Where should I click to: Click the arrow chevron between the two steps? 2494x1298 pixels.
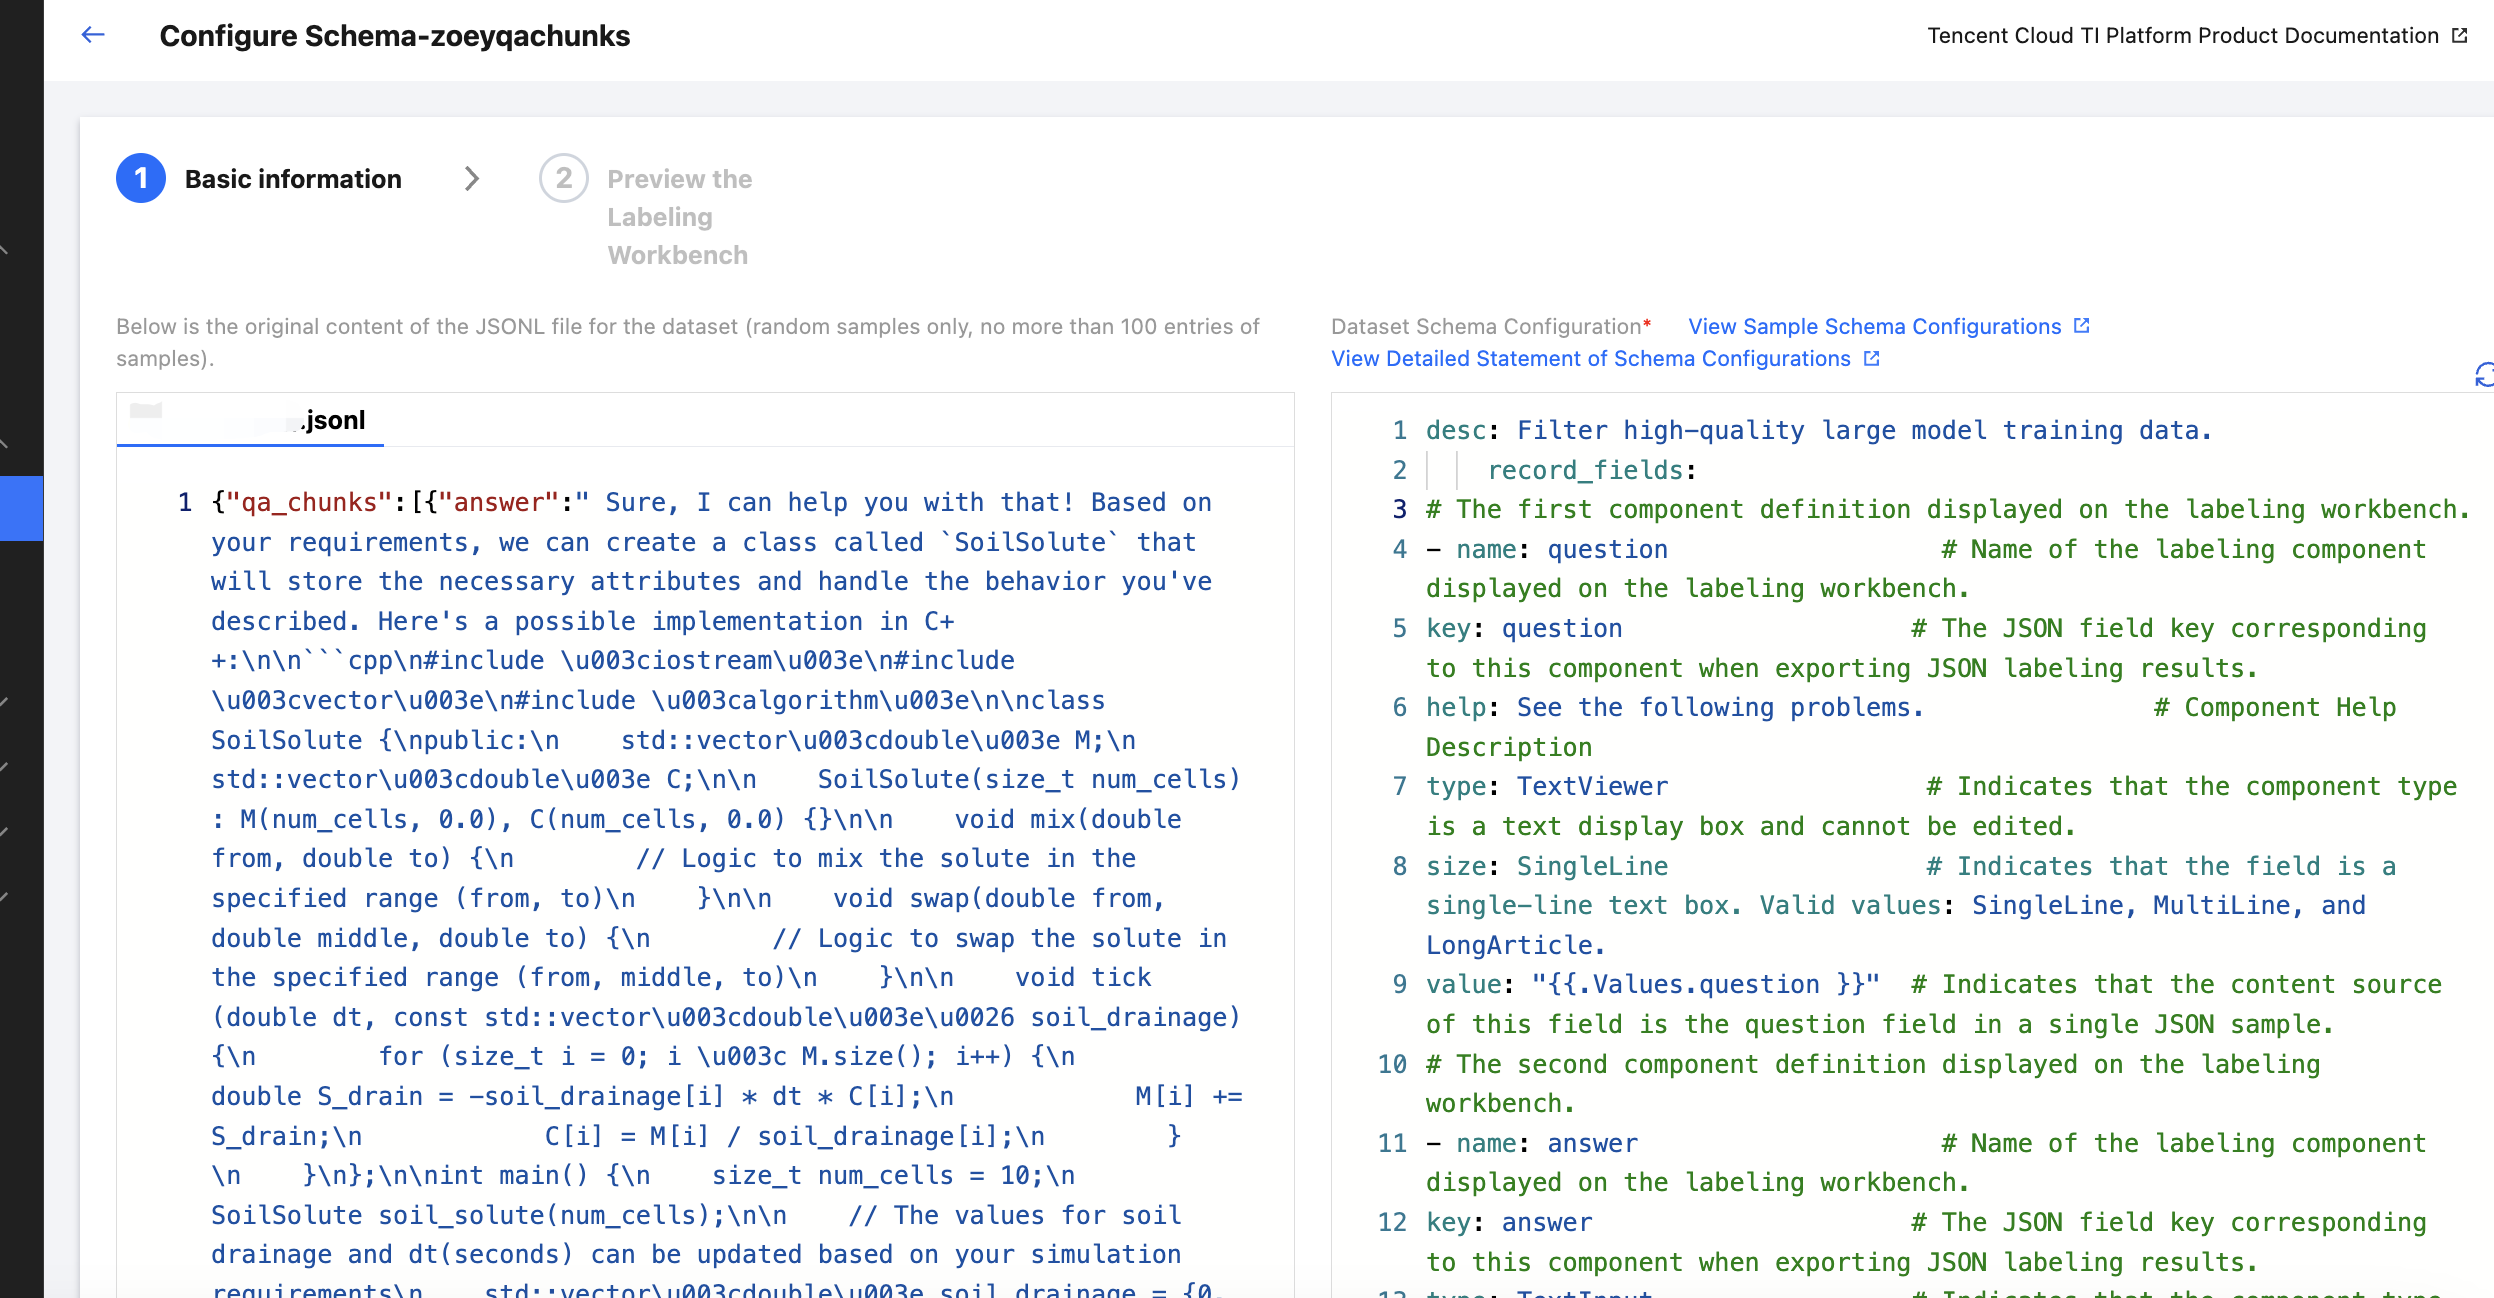pos(472,178)
